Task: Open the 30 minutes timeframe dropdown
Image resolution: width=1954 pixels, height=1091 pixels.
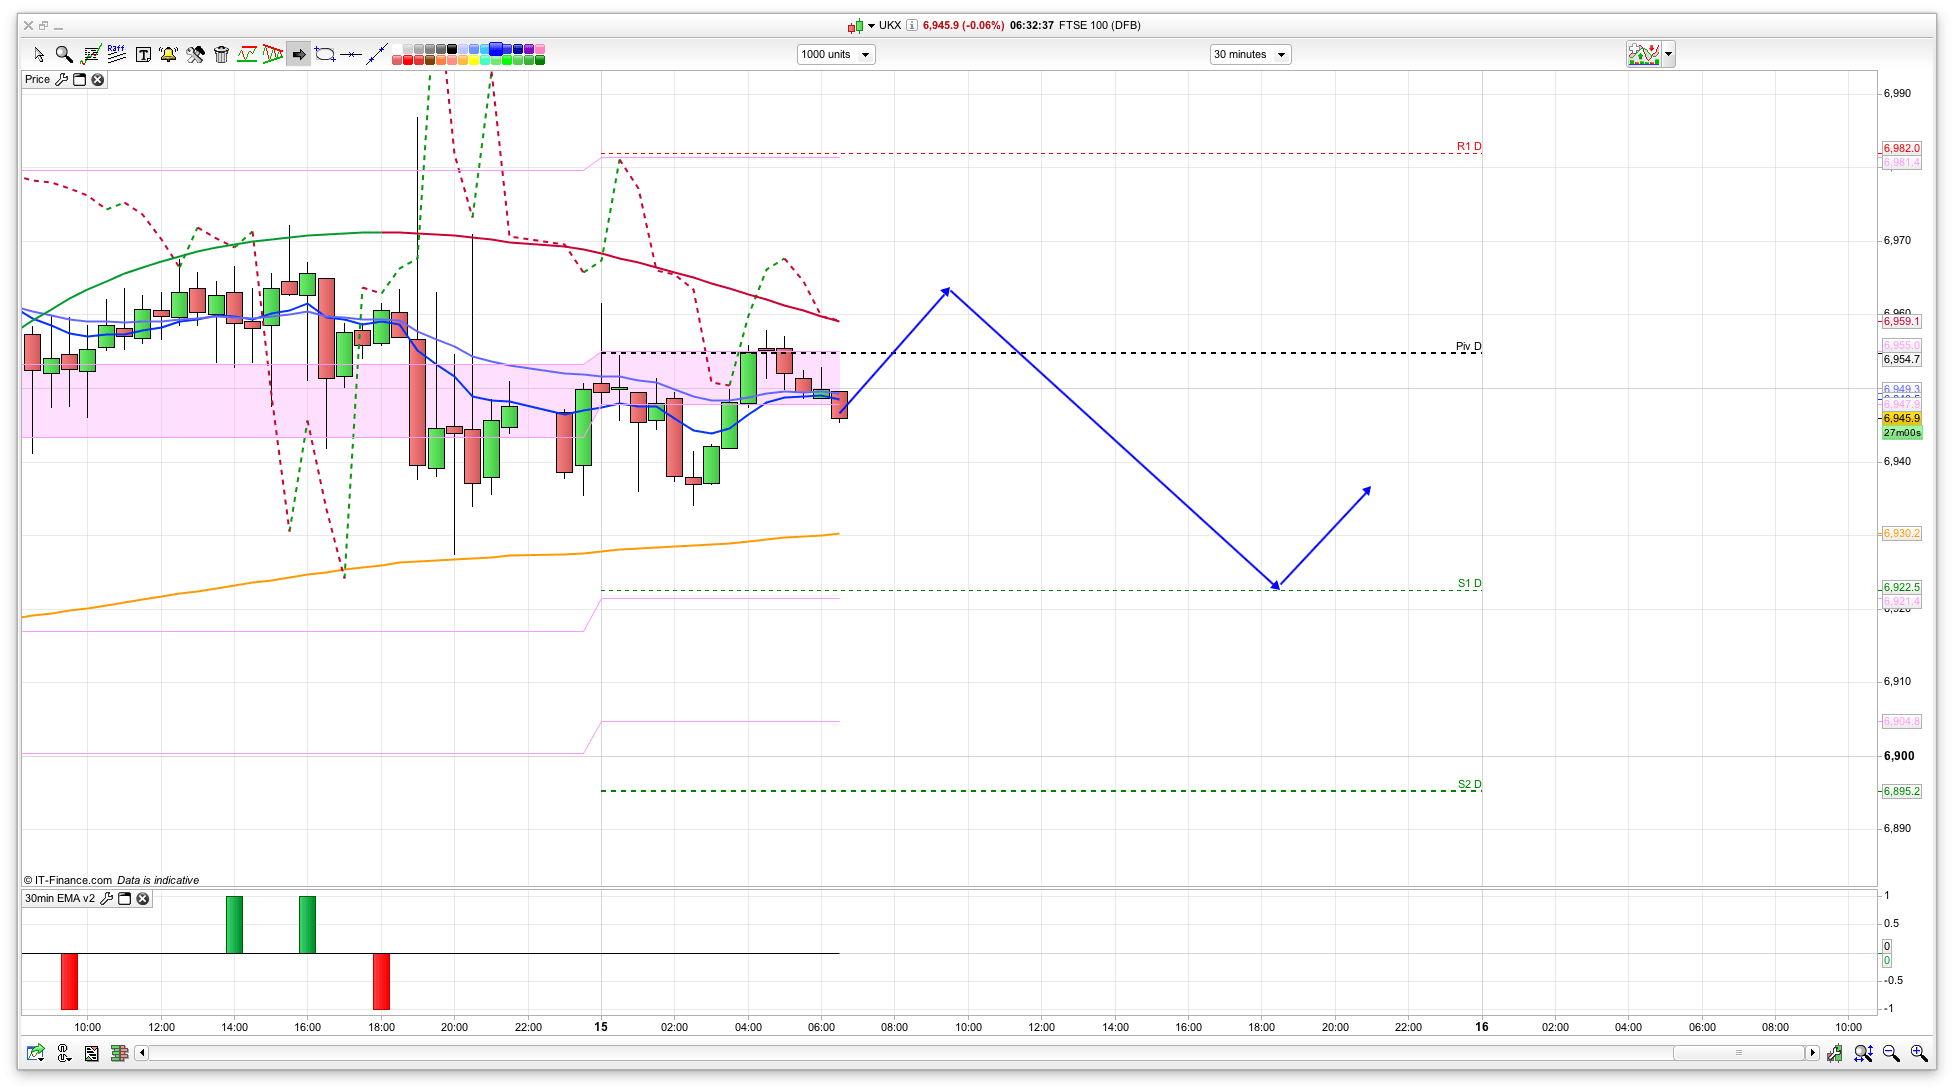Action: pos(1250,55)
